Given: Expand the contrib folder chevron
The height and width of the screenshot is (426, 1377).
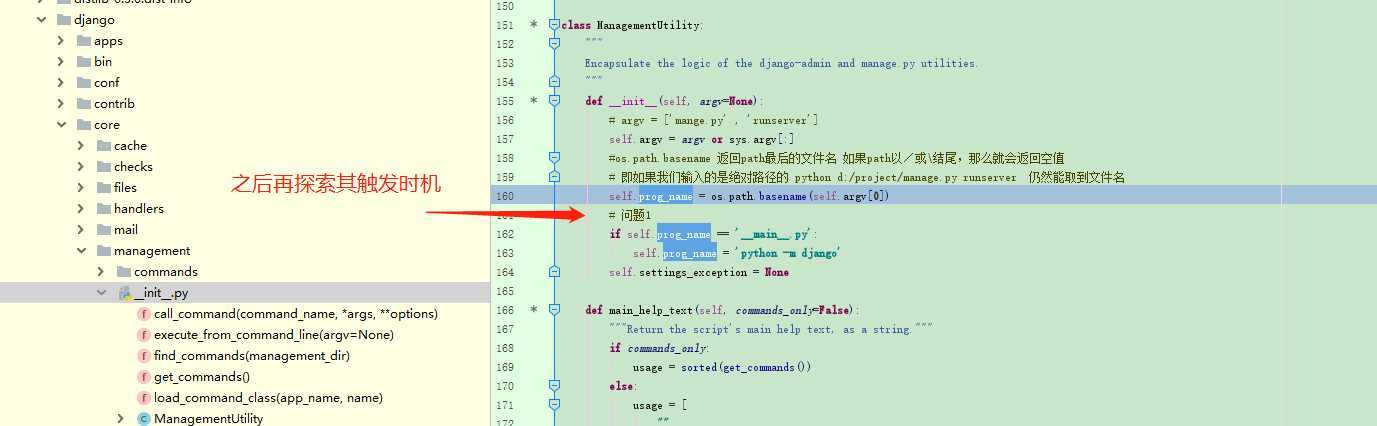Looking at the screenshot, I should pos(61,103).
